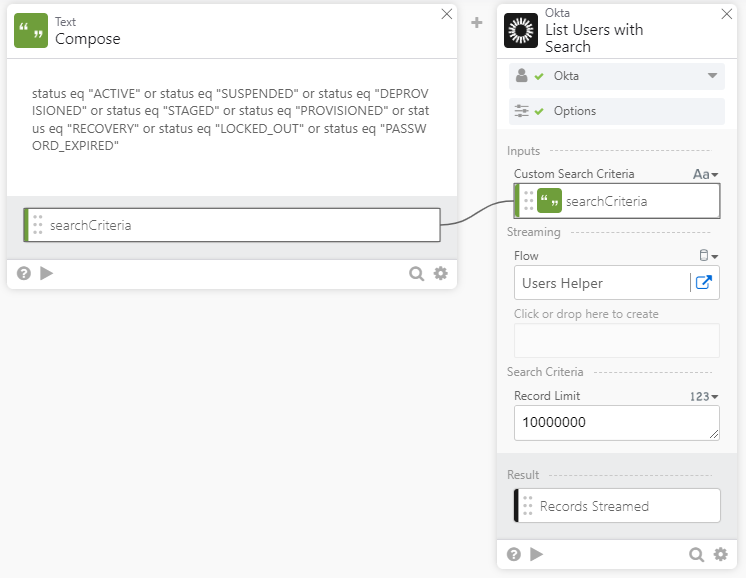Image resolution: width=746 pixels, height=578 pixels.
Task: Open Users Helper flow in new window
Action: (x=704, y=283)
